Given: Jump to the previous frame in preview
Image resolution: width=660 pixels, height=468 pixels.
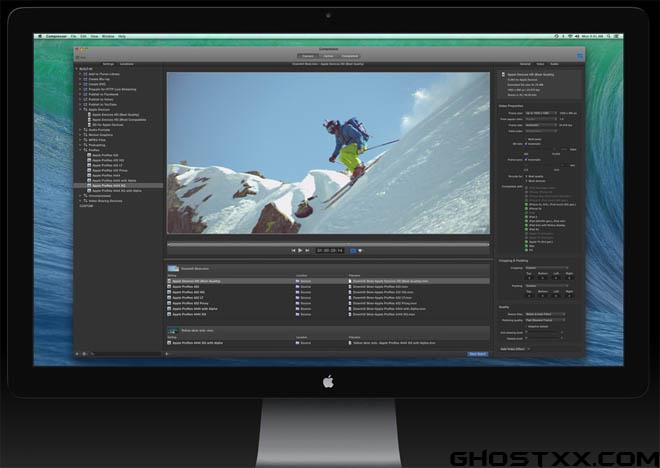Looking at the screenshot, I should coord(293,250).
